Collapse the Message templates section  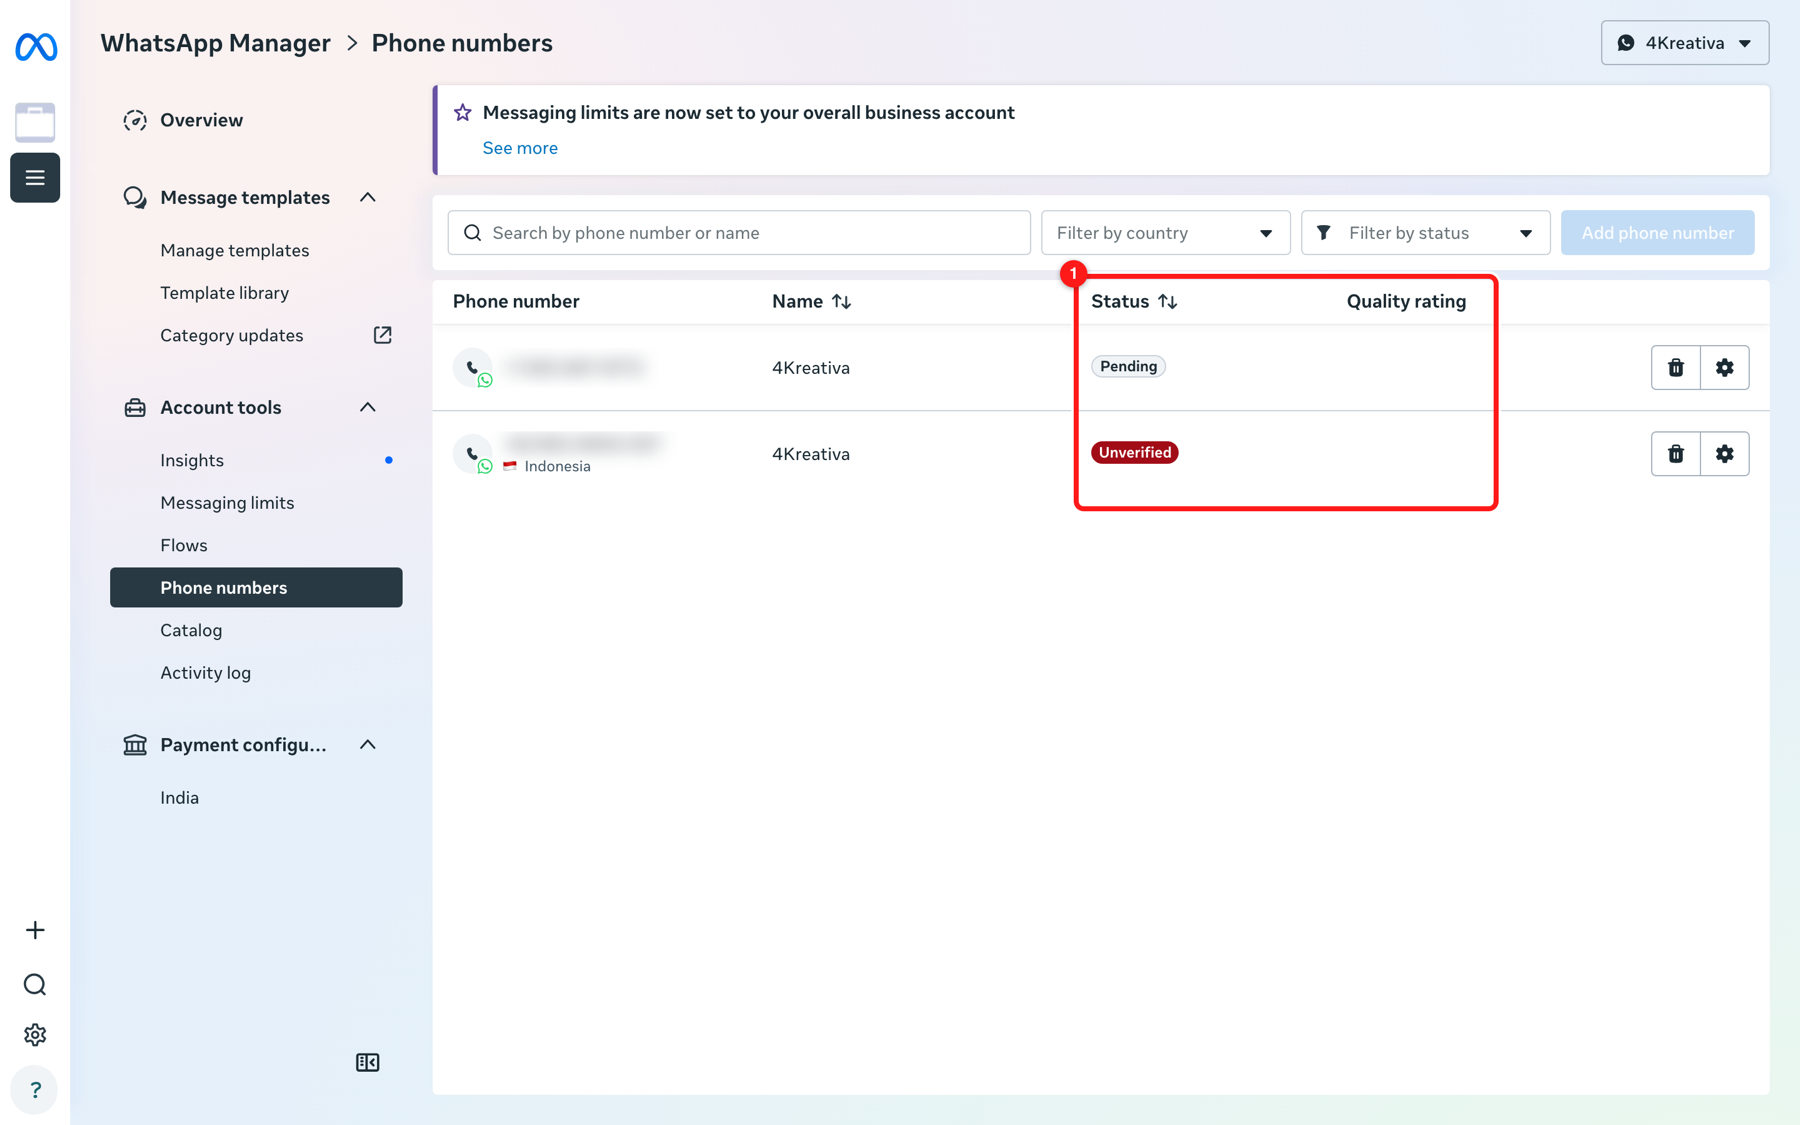tap(368, 197)
